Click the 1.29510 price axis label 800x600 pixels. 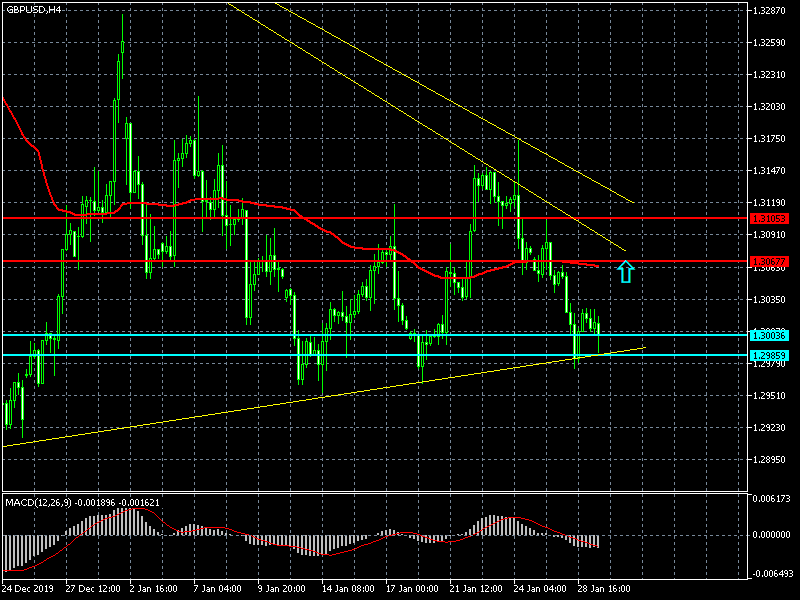[769, 395]
